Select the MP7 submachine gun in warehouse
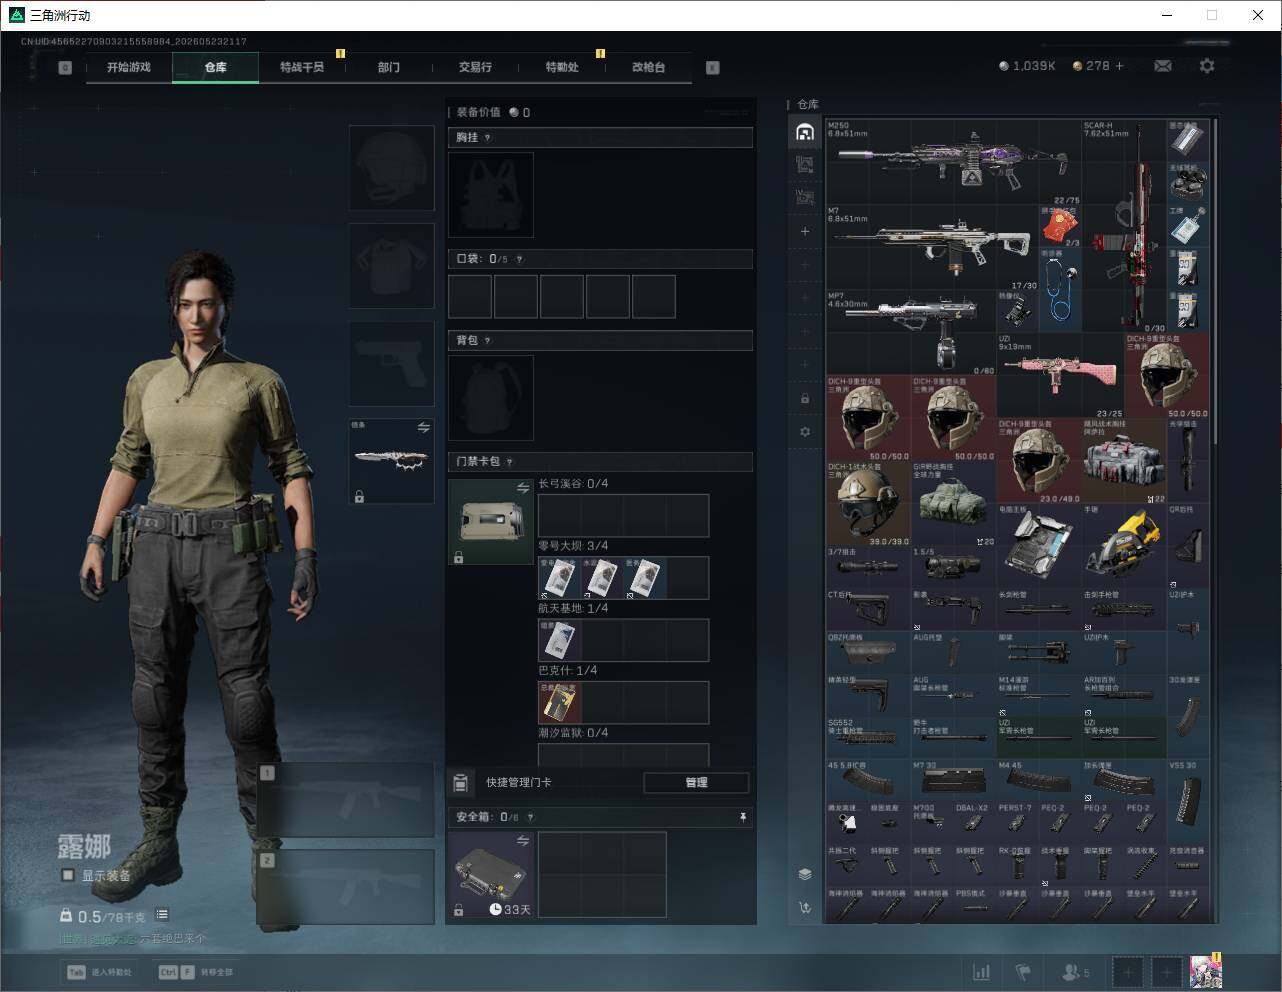 [910, 332]
